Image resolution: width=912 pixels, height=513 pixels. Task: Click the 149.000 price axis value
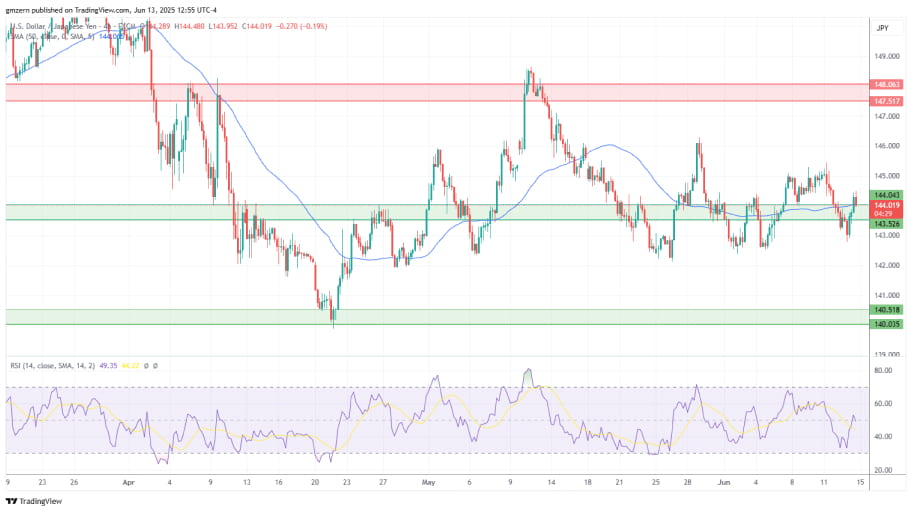click(x=888, y=57)
